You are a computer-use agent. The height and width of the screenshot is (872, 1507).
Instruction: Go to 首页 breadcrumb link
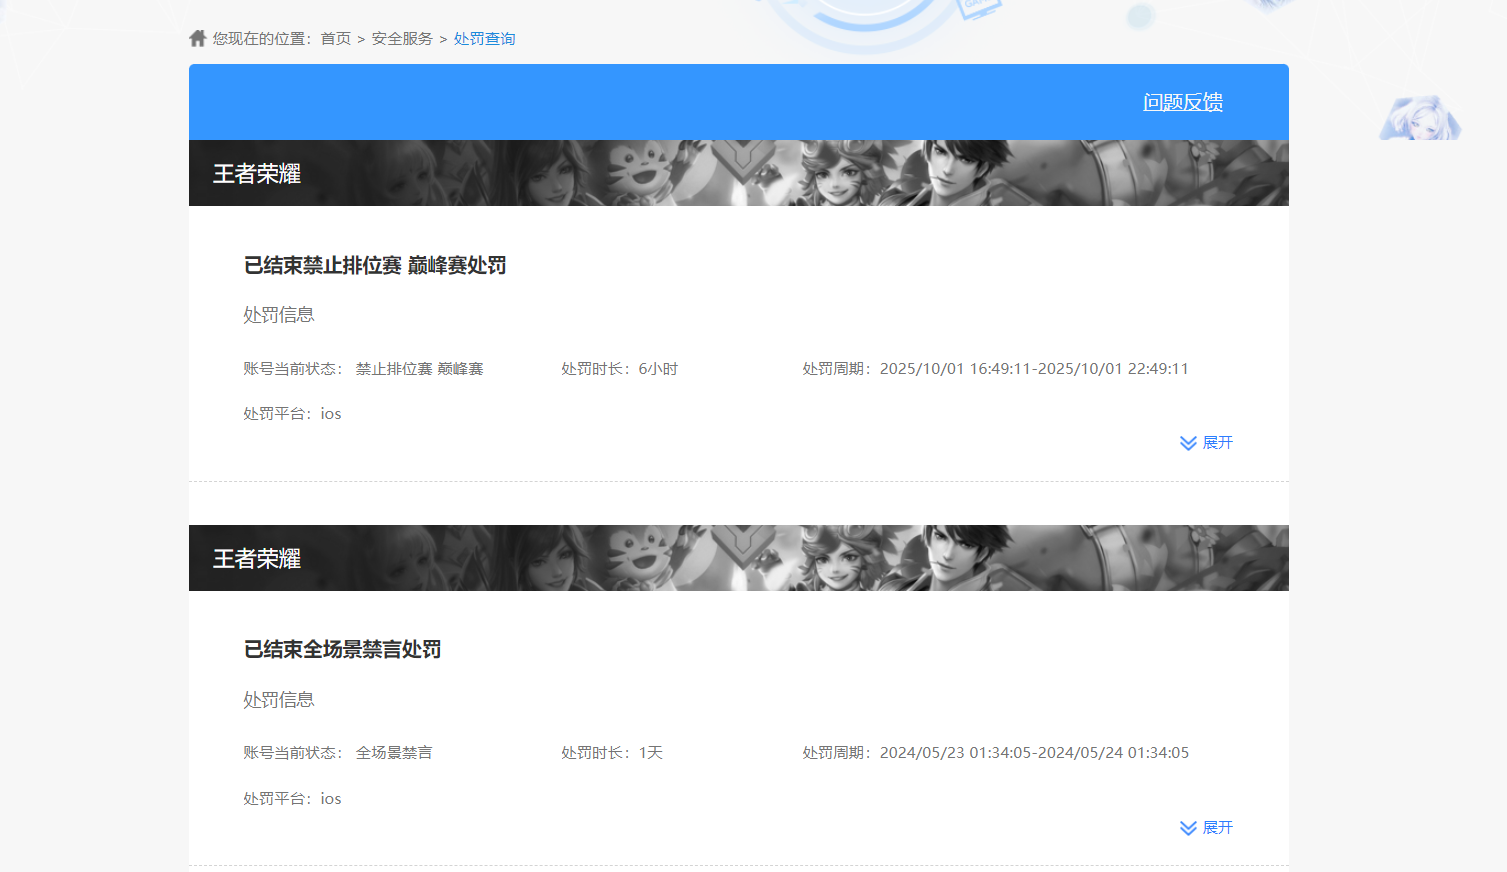click(336, 39)
